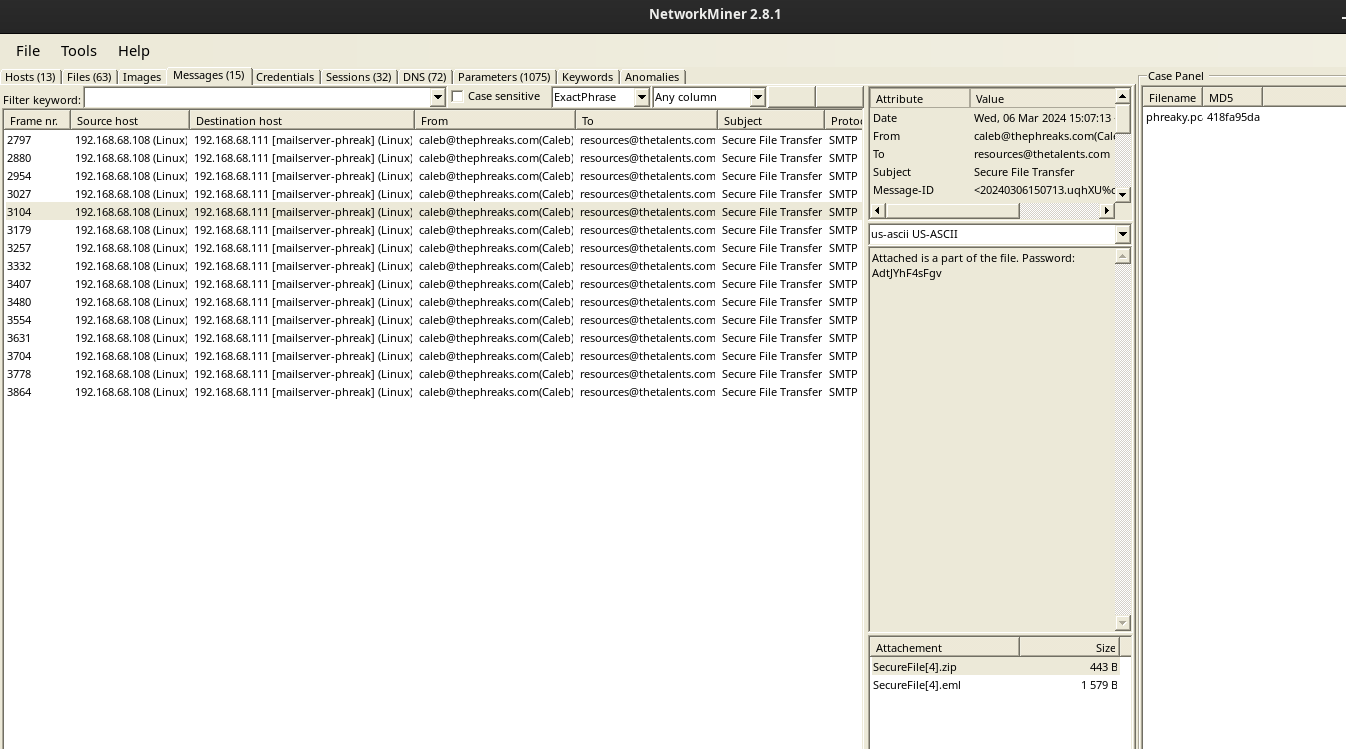1346x749 pixels.
Task: Select the message with frame number 3480
Action: pyautogui.click(x=433, y=302)
